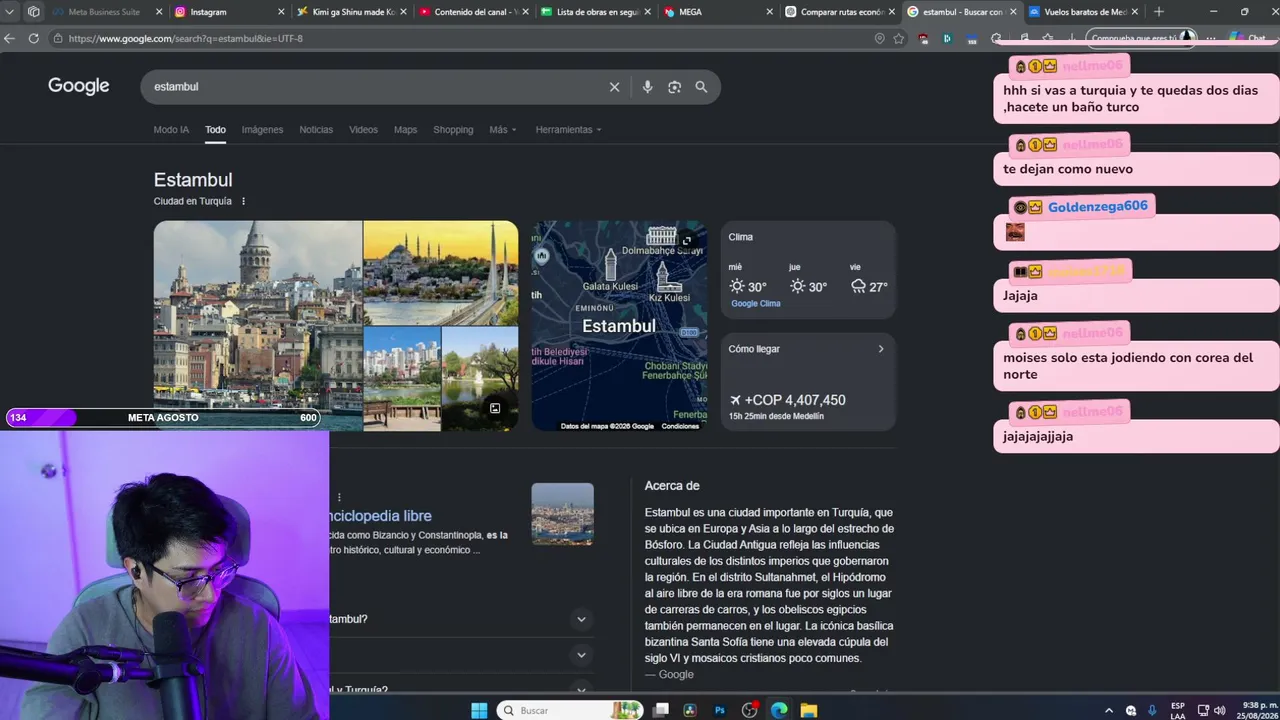Open the OBS icon with red badge in taskbar
Screen dimensions: 1280x720
(x=750, y=710)
